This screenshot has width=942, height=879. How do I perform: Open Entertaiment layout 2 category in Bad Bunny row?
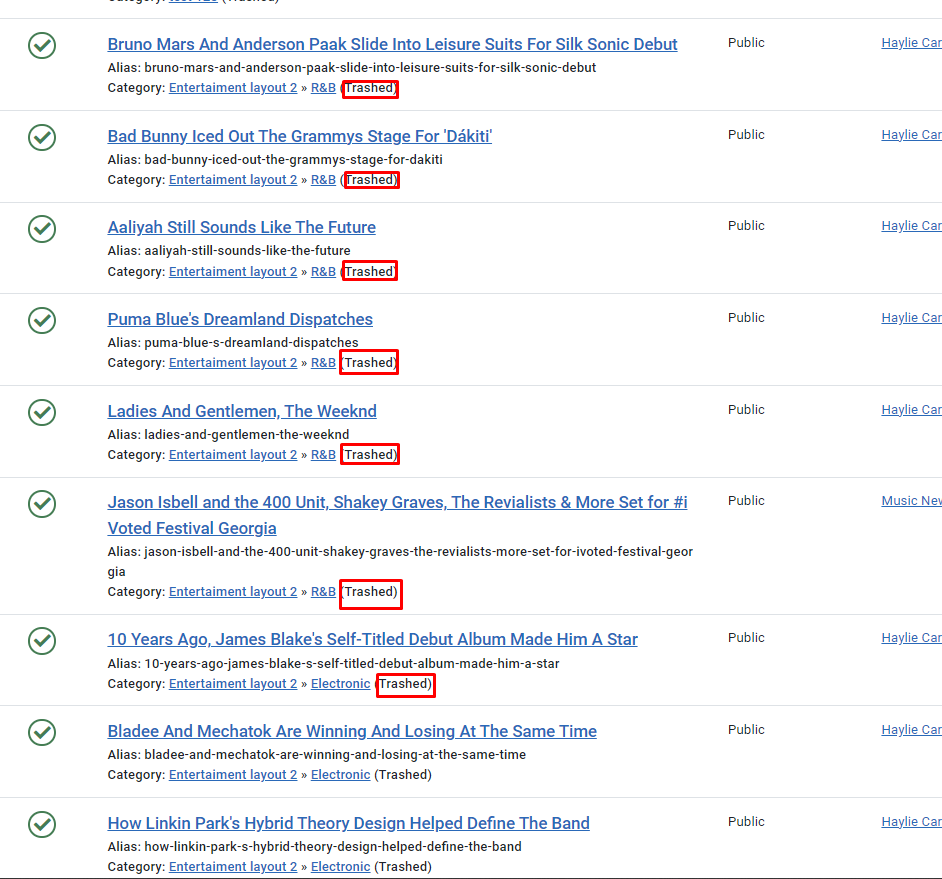(233, 180)
